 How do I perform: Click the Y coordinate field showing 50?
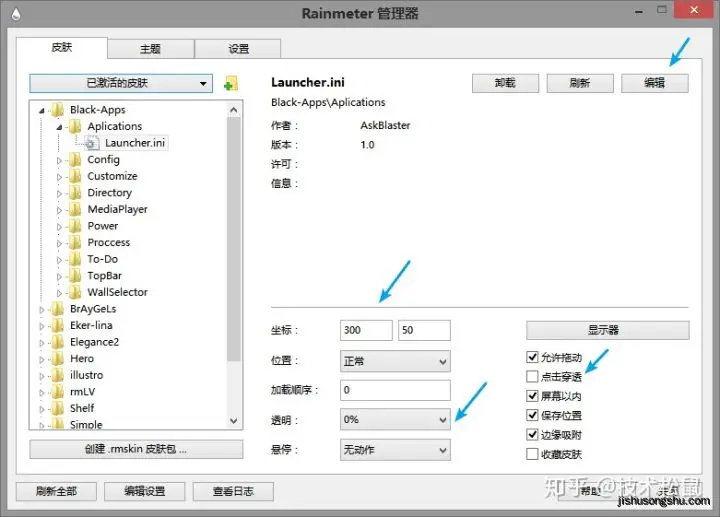point(424,330)
